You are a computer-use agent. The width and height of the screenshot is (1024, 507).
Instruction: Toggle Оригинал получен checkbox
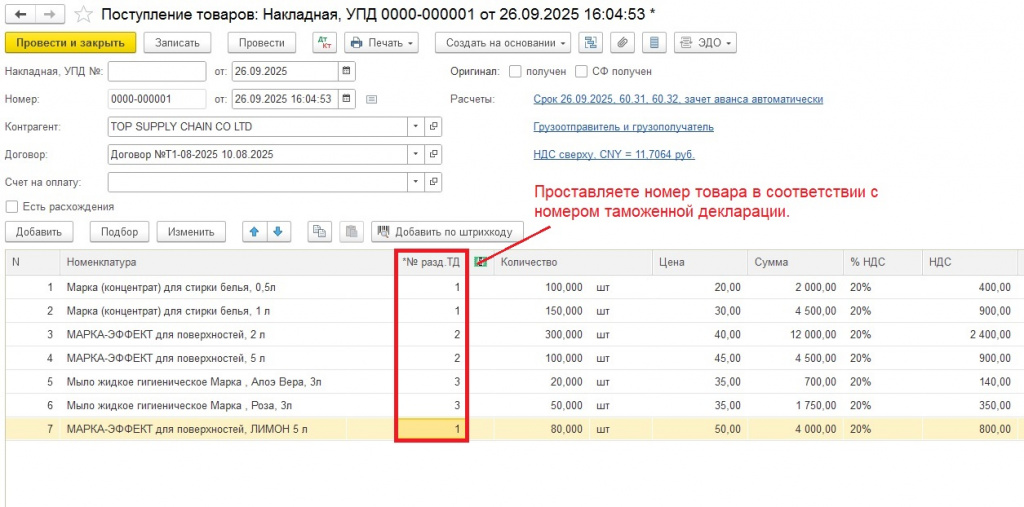515,71
